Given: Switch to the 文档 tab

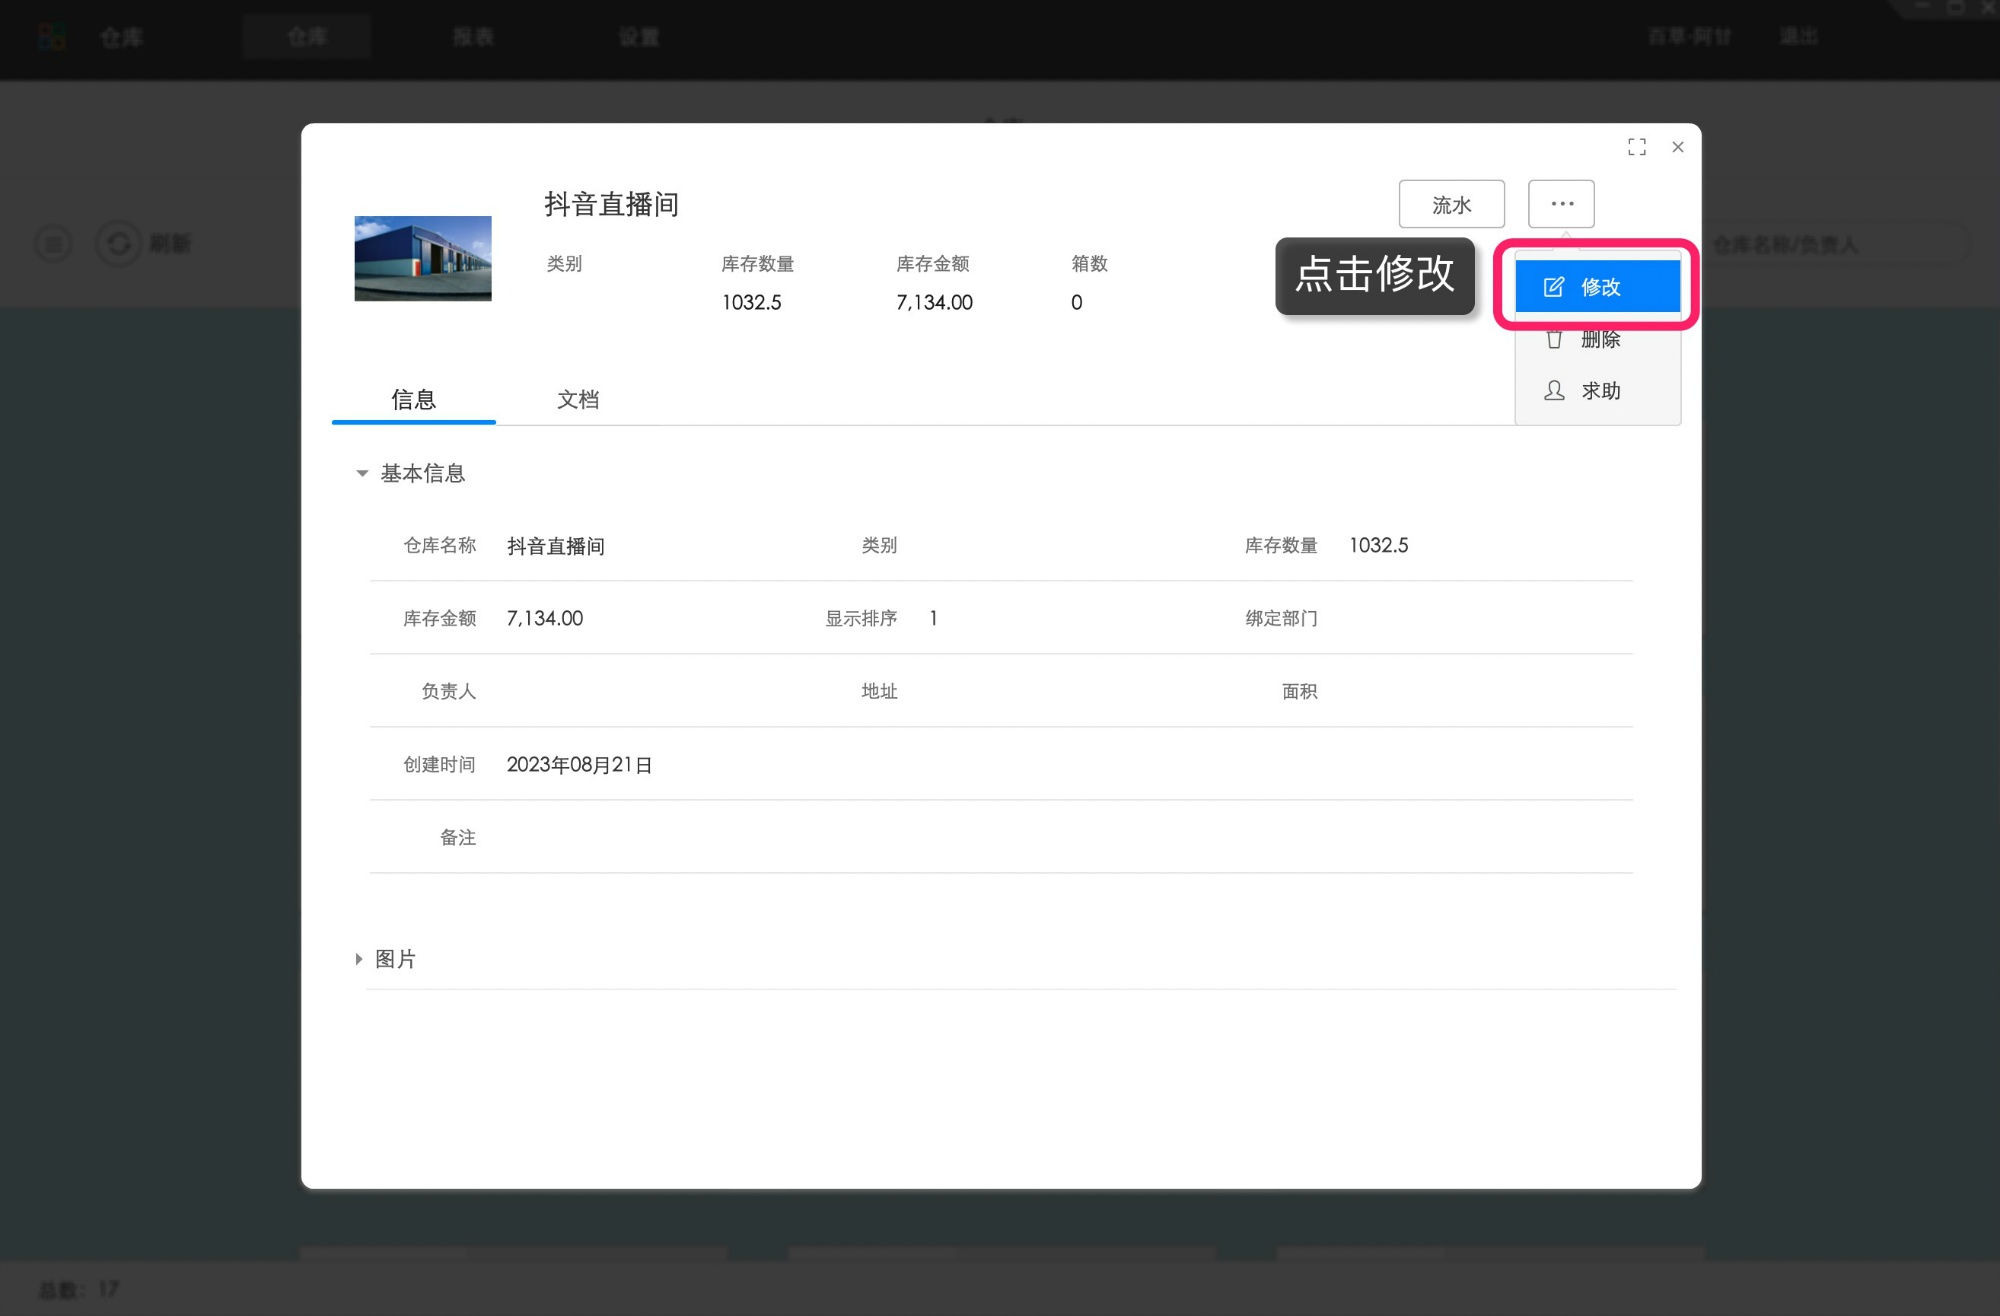Looking at the screenshot, I should pos(578,399).
